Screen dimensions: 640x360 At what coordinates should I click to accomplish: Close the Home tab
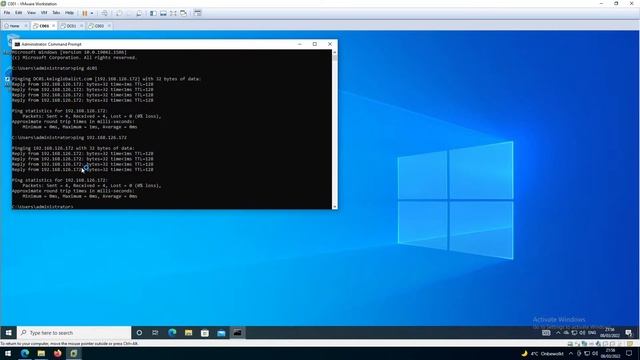[26, 26]
